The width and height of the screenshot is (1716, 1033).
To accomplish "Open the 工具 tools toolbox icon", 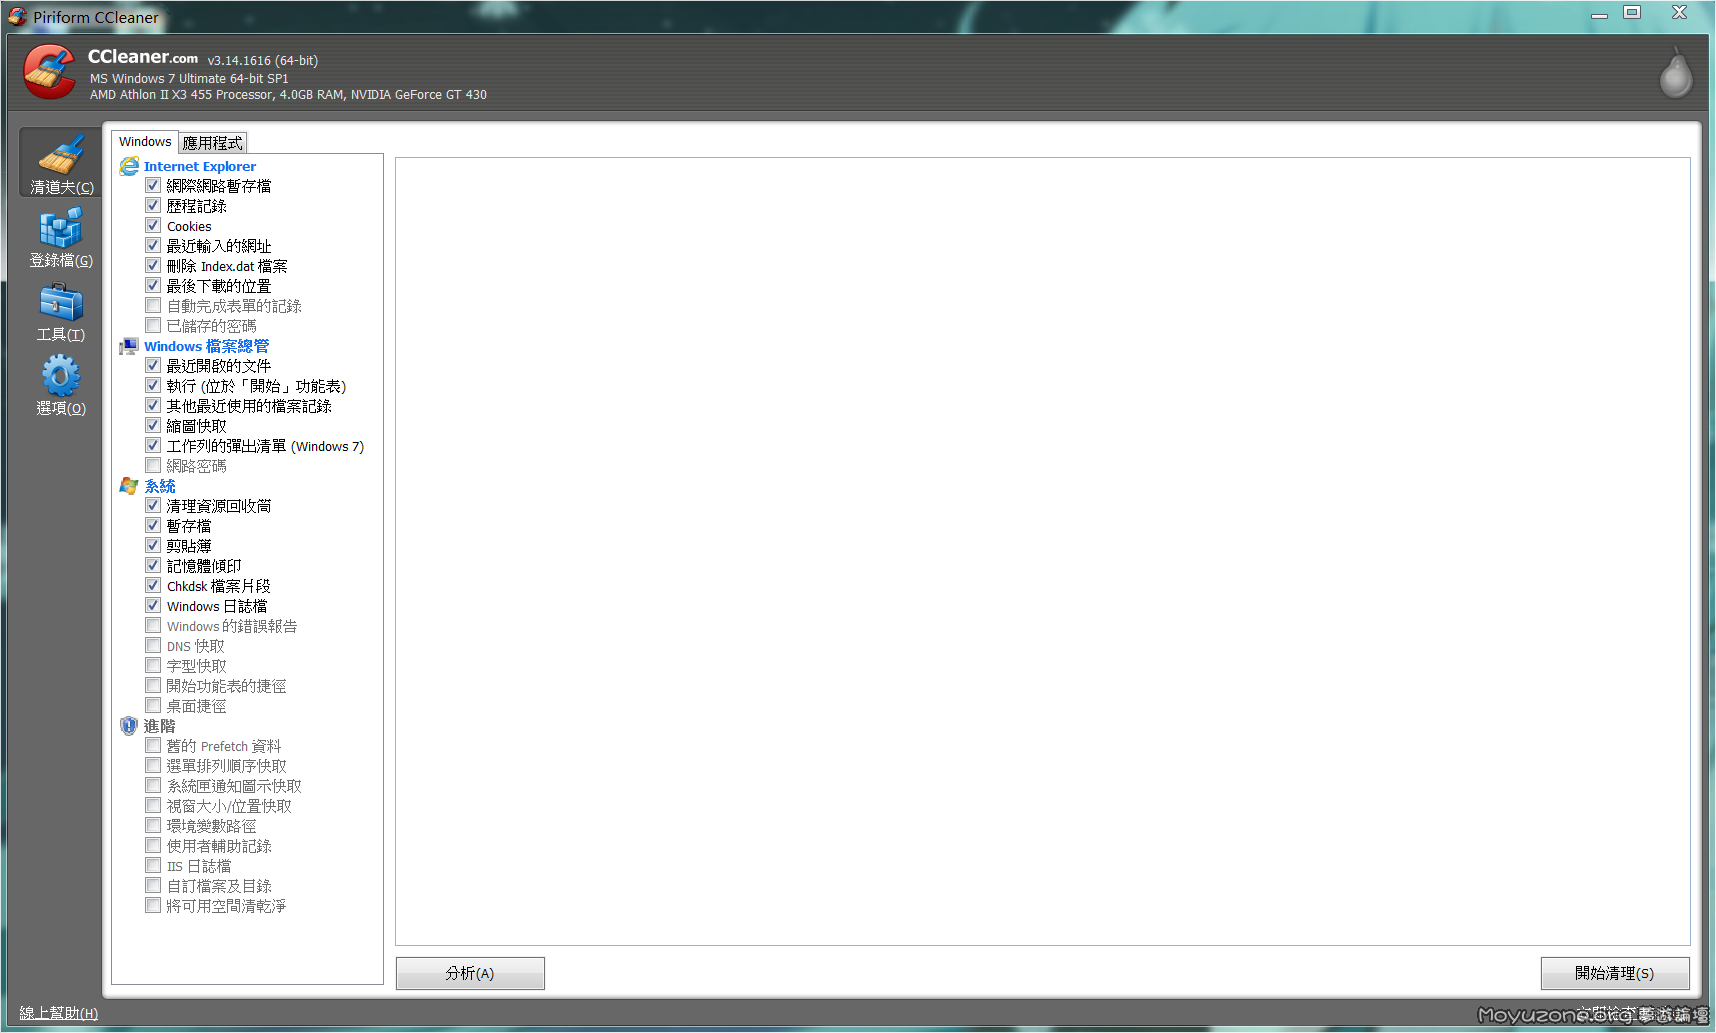I will (61, 302).
